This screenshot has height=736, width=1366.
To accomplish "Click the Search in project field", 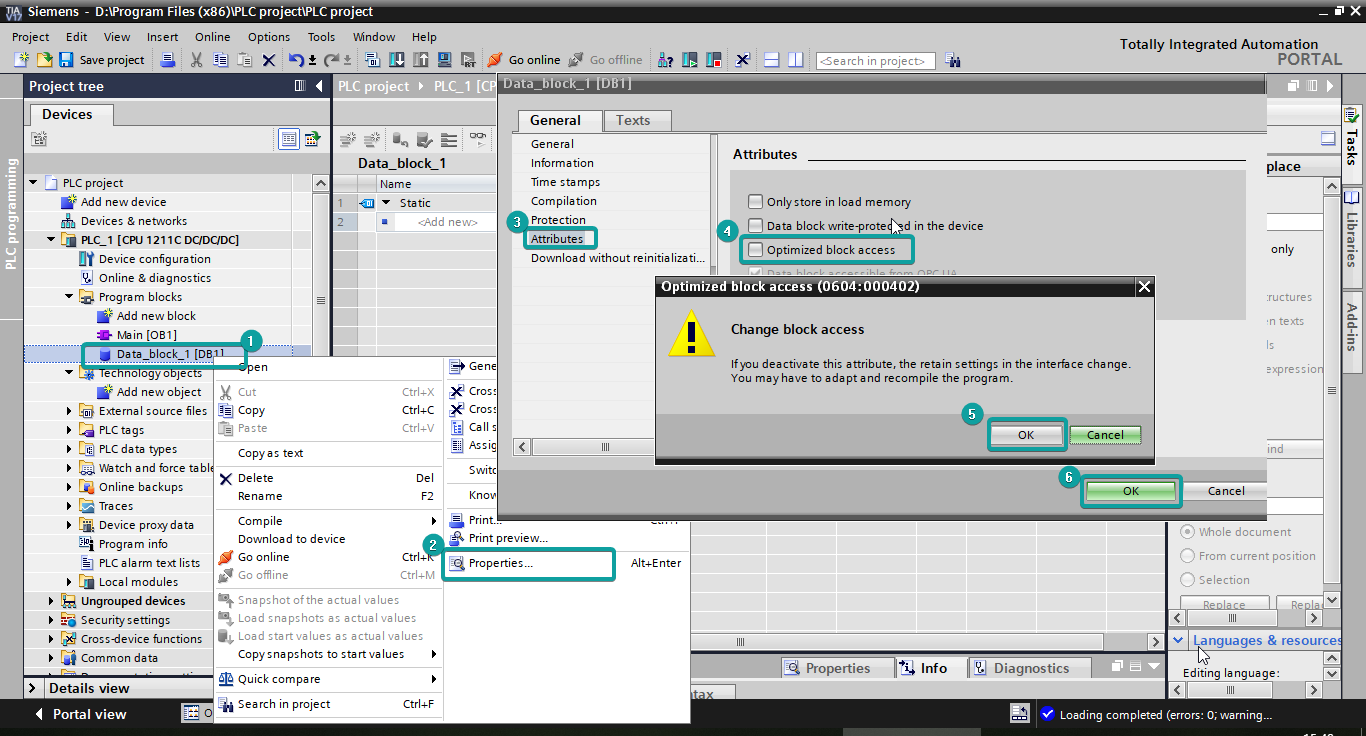I will (x=876, y=61).
